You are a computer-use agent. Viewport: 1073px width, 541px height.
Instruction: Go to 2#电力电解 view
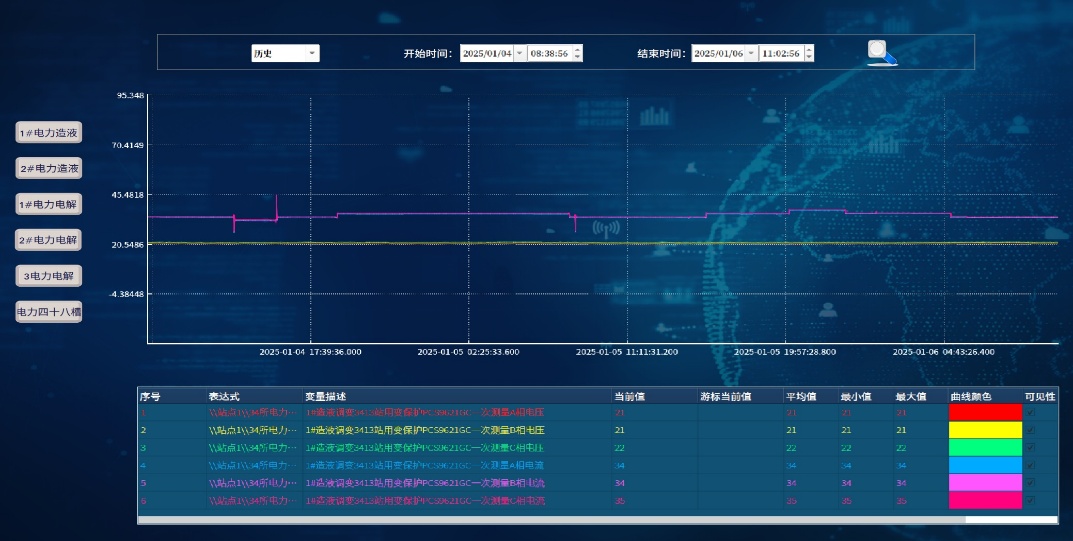click(x=49, y=240)
